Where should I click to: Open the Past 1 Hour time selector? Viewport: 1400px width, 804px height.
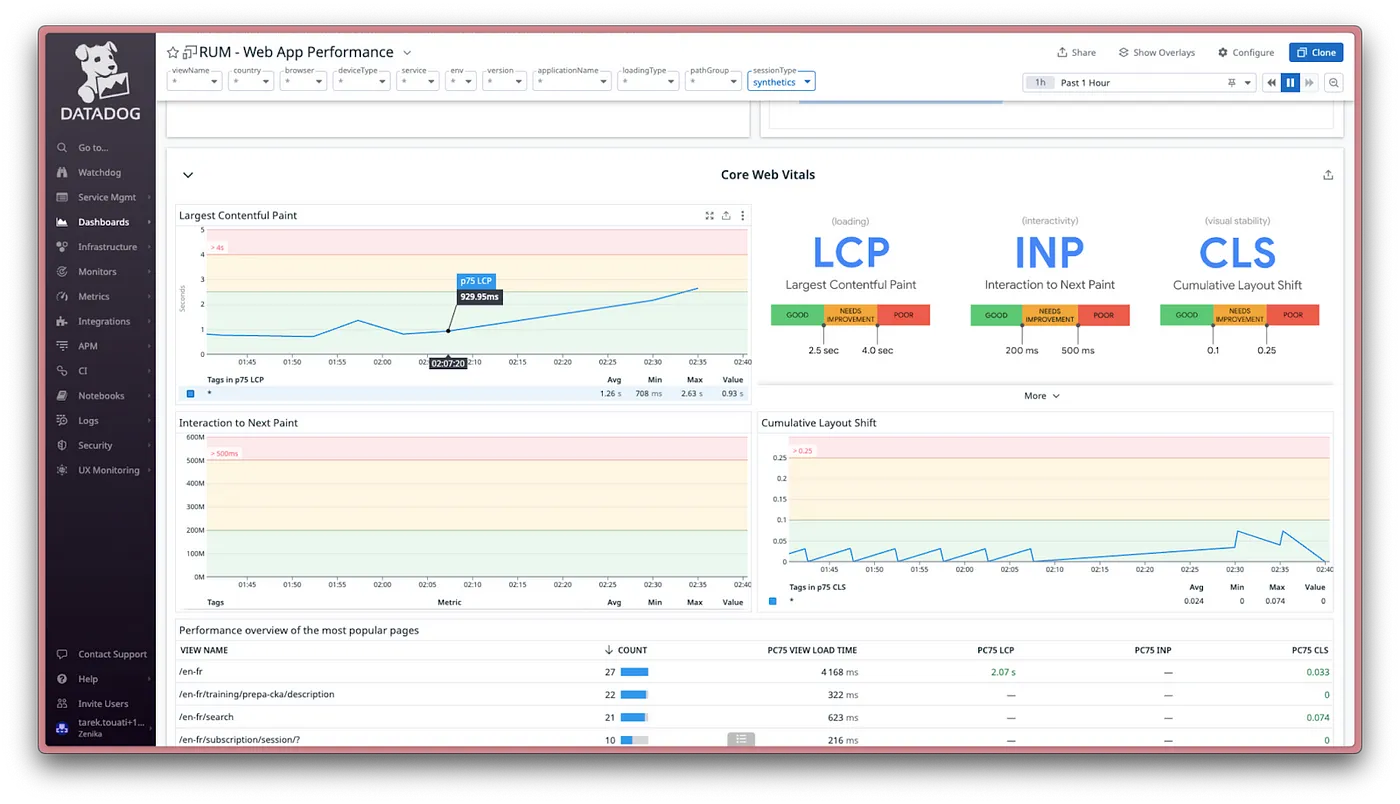1139,82
